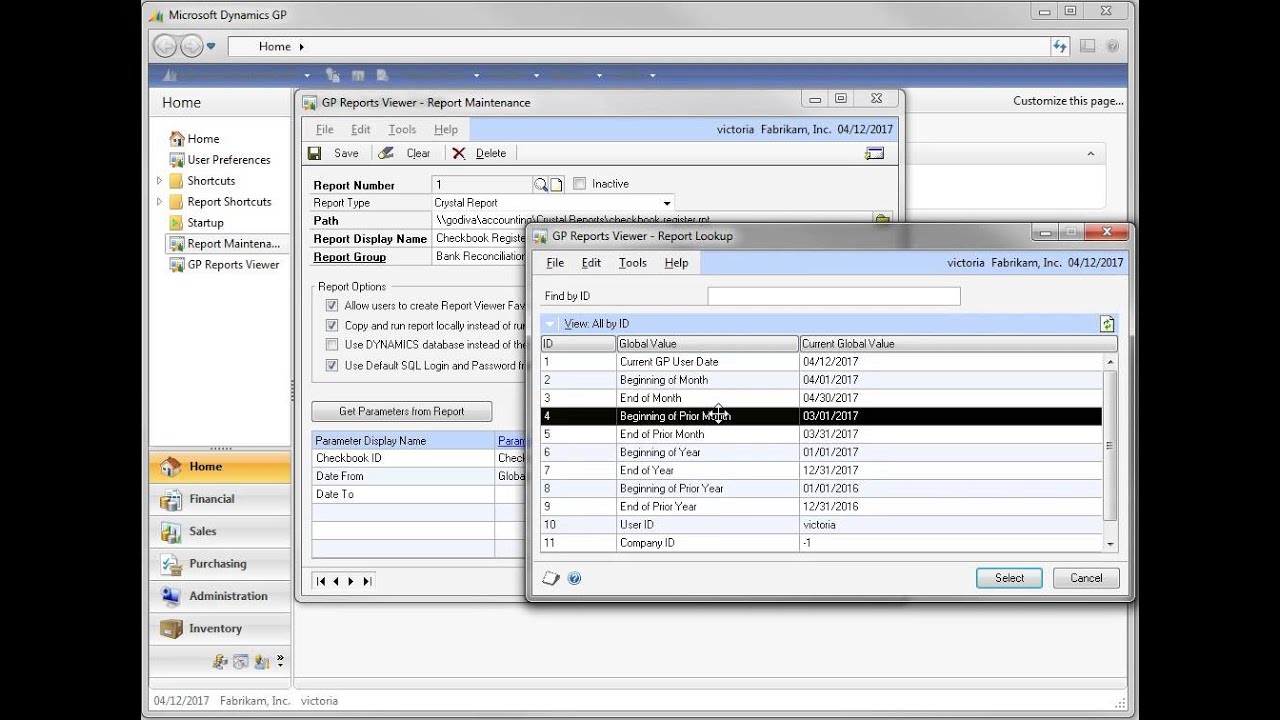
Task: Open the recent pages dropdown beside navigation arrows
Action: click(211, 46)
